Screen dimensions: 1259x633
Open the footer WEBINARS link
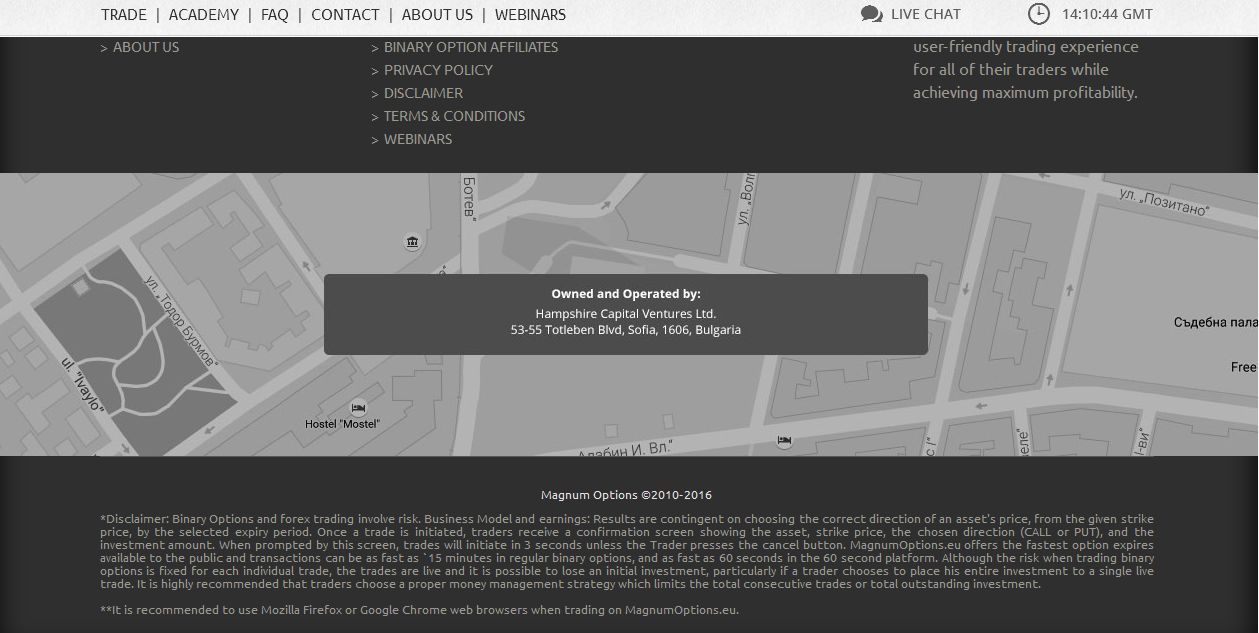418,139
